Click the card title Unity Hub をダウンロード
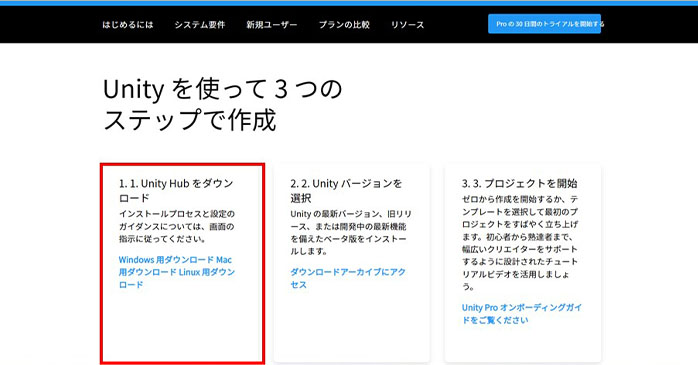Image resolution: width=698 pixels, height=365 pixels. [176, 191]
